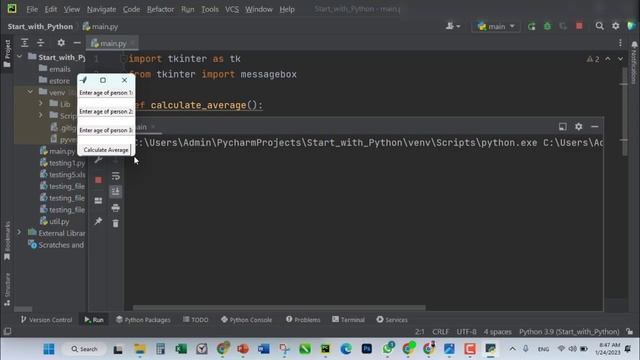Screen dimensions: 640x360
Task: Click the Run panel view mode icon
Action: pyautogui.click(x=562, y=127)
